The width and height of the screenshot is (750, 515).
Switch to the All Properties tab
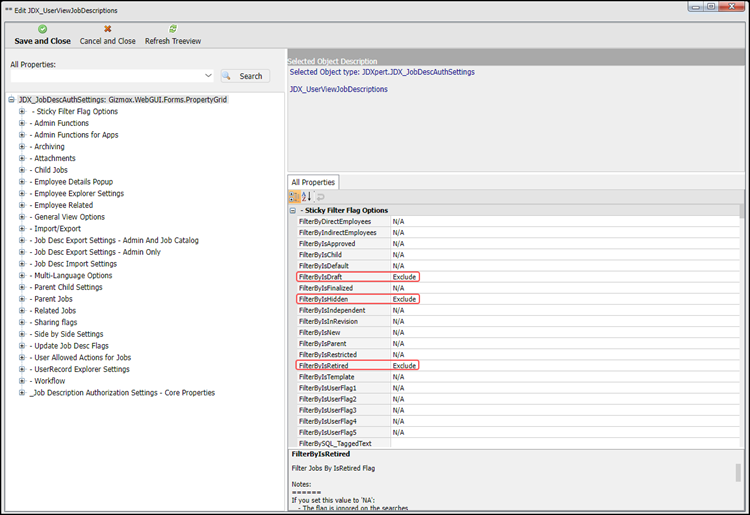313,182
